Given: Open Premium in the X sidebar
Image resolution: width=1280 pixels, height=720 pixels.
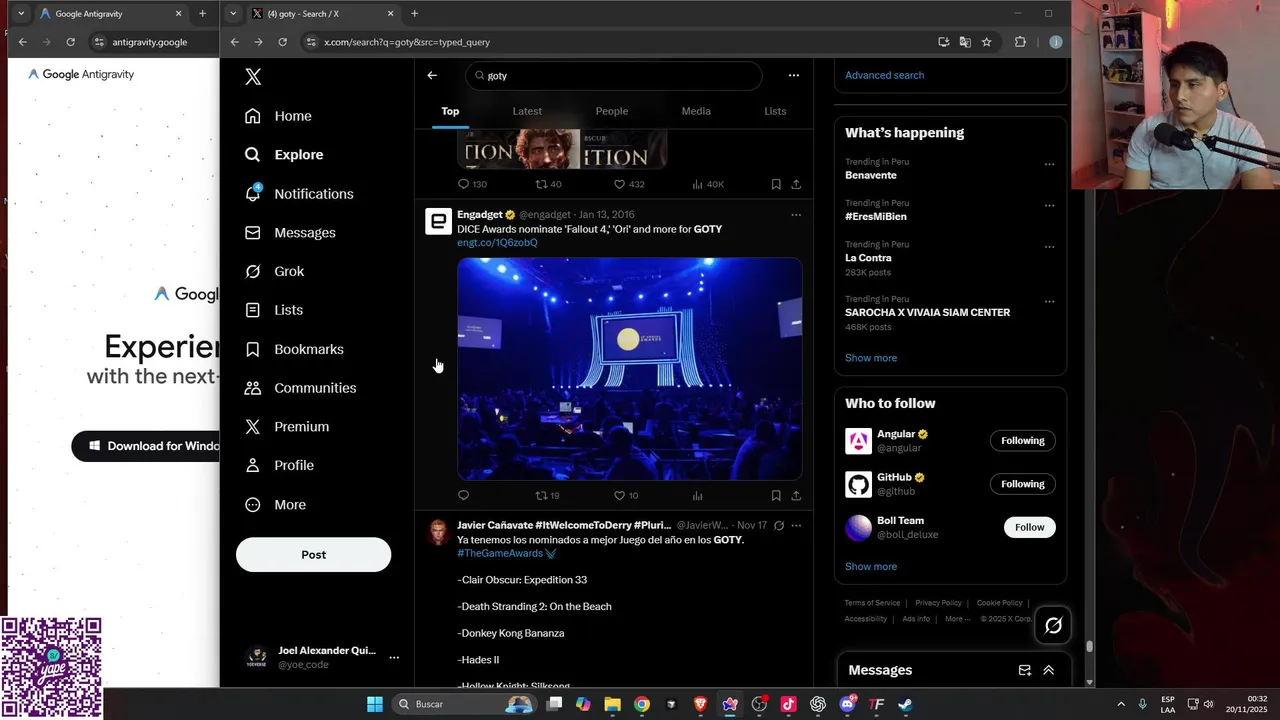Looking at the screenshot, I should coord(288,427).
